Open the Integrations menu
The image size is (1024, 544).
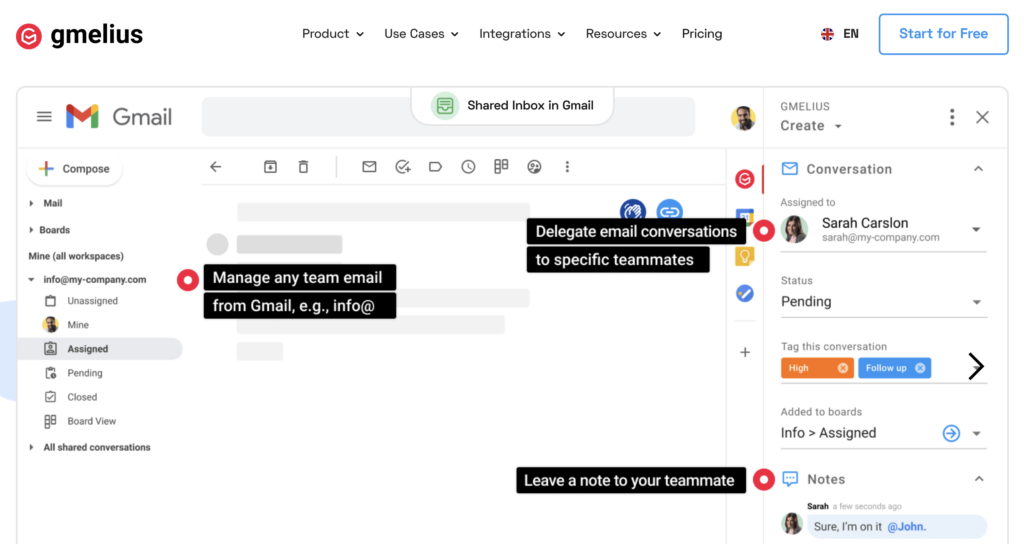click(522, 34)
